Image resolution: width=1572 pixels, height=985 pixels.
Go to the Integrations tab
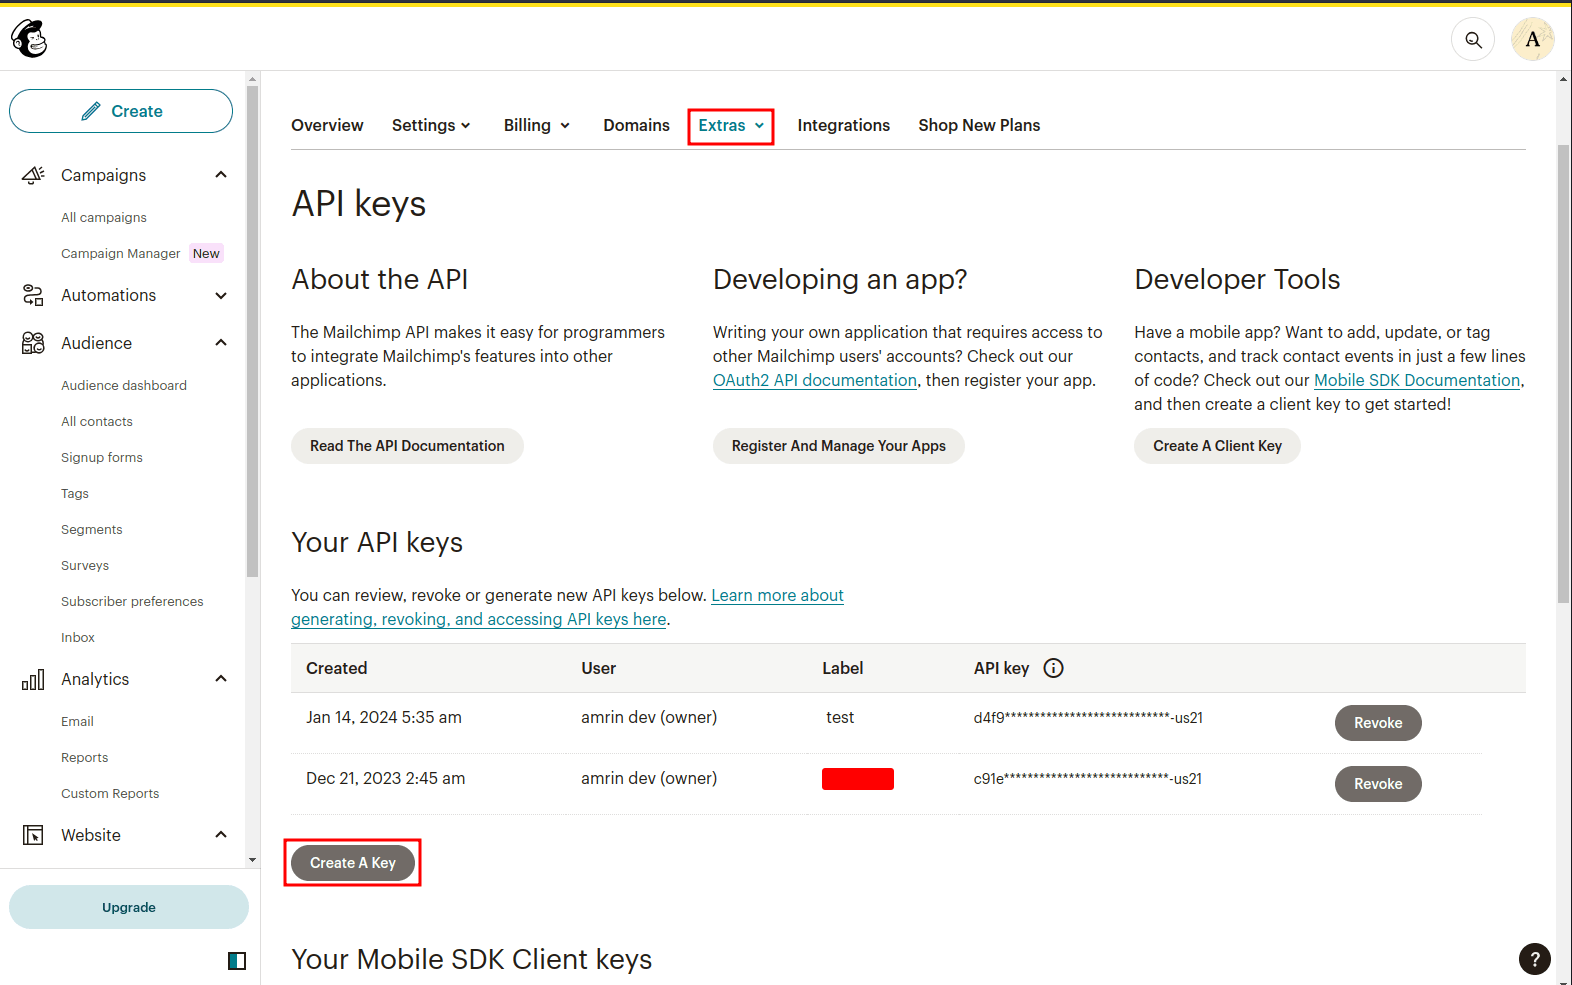click(x=843, y=125)
